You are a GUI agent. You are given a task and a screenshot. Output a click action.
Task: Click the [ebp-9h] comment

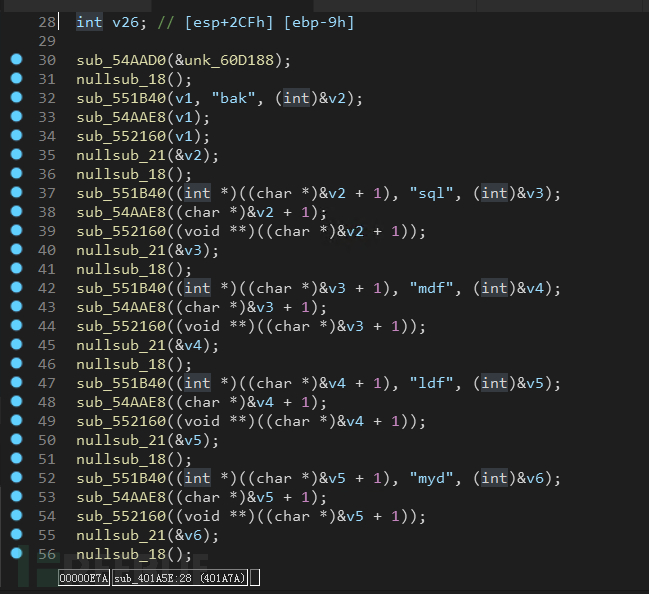click(x=319, y=22)
